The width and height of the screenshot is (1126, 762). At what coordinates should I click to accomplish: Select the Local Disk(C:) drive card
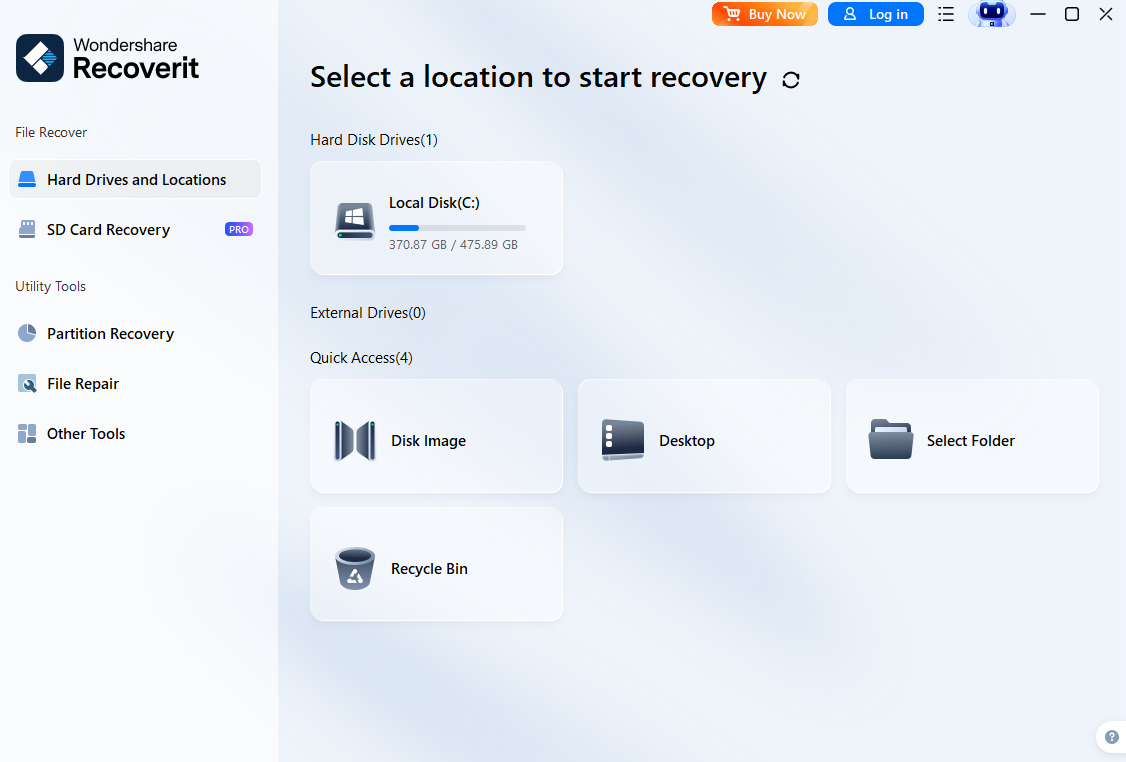[437, 218]
